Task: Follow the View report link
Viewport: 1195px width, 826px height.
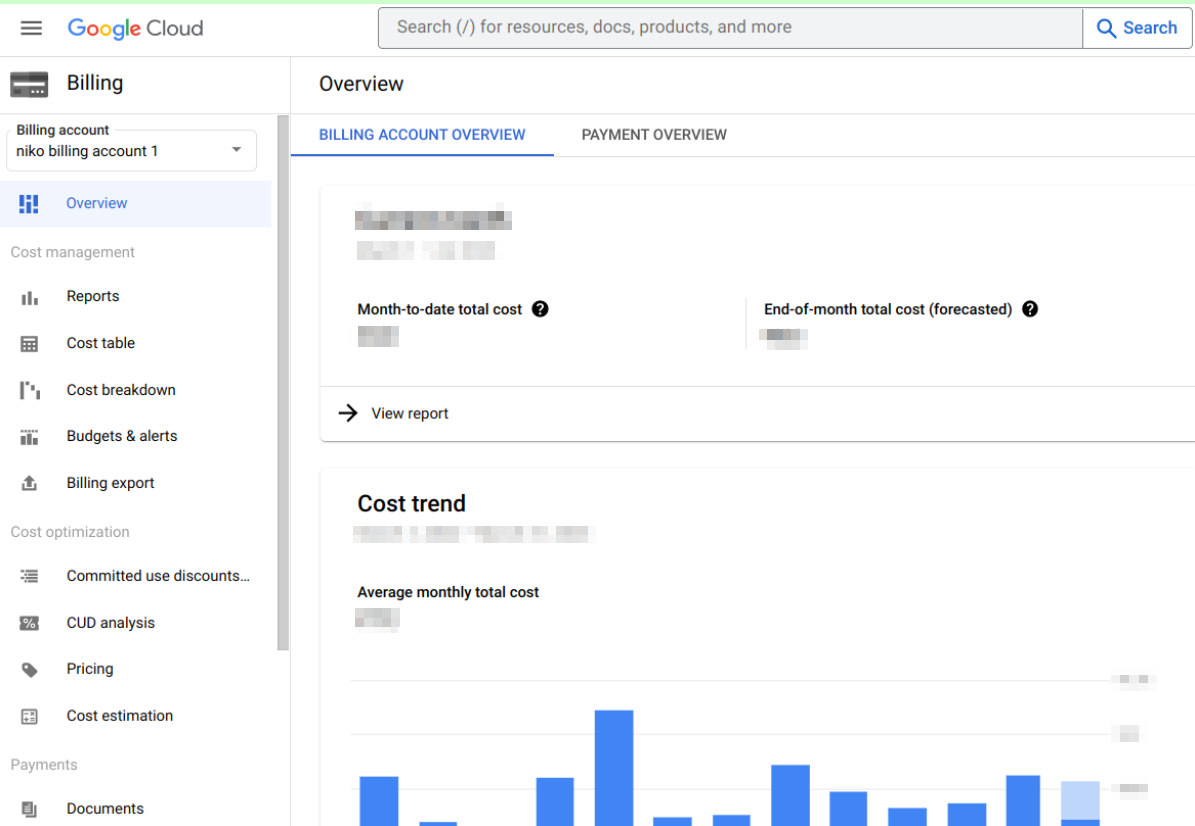Action: tap(410, 413)
